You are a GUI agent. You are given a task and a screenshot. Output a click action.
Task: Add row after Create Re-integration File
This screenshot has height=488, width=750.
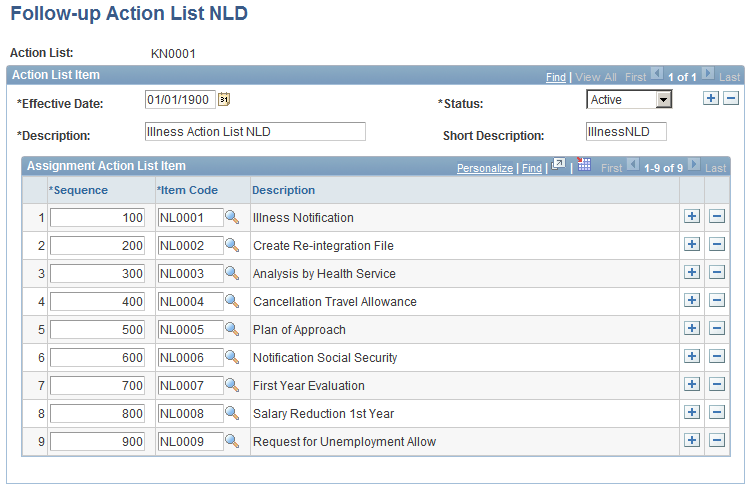click(692, 244)
